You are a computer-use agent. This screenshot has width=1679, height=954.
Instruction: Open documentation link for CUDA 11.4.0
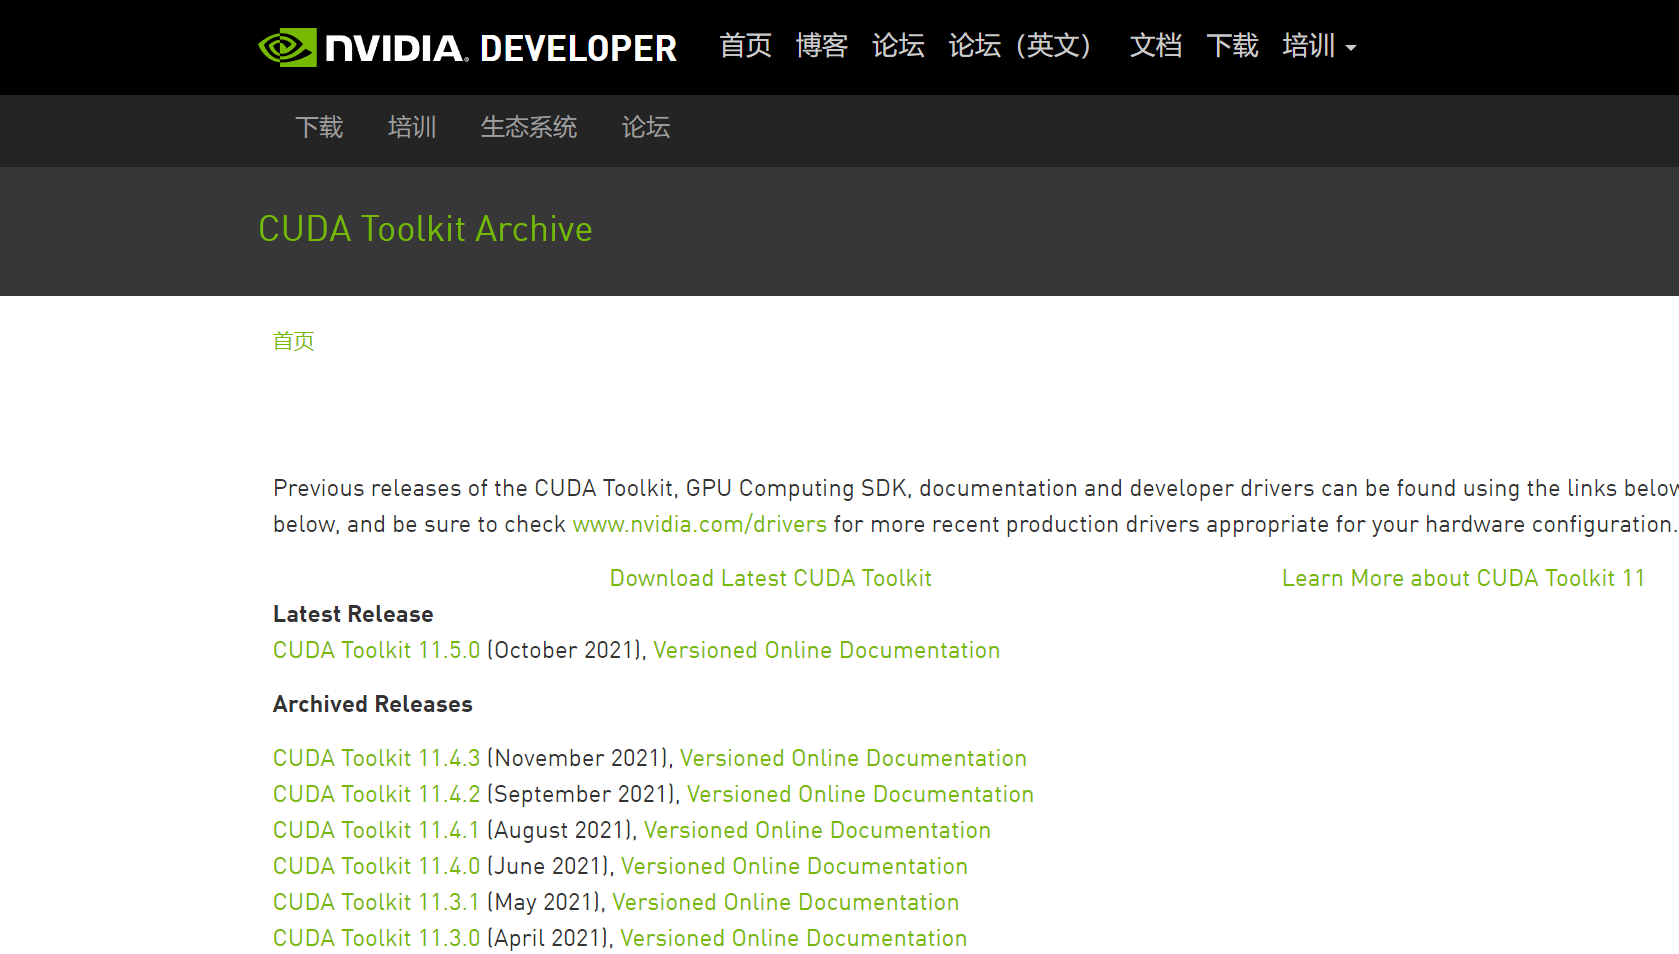[x=794, y=866]
